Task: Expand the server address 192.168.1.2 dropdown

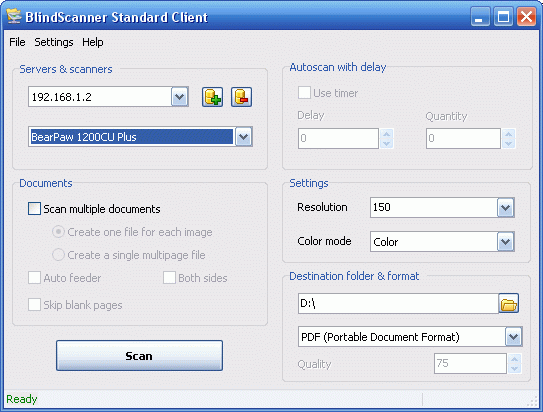Action: (179, 97)
